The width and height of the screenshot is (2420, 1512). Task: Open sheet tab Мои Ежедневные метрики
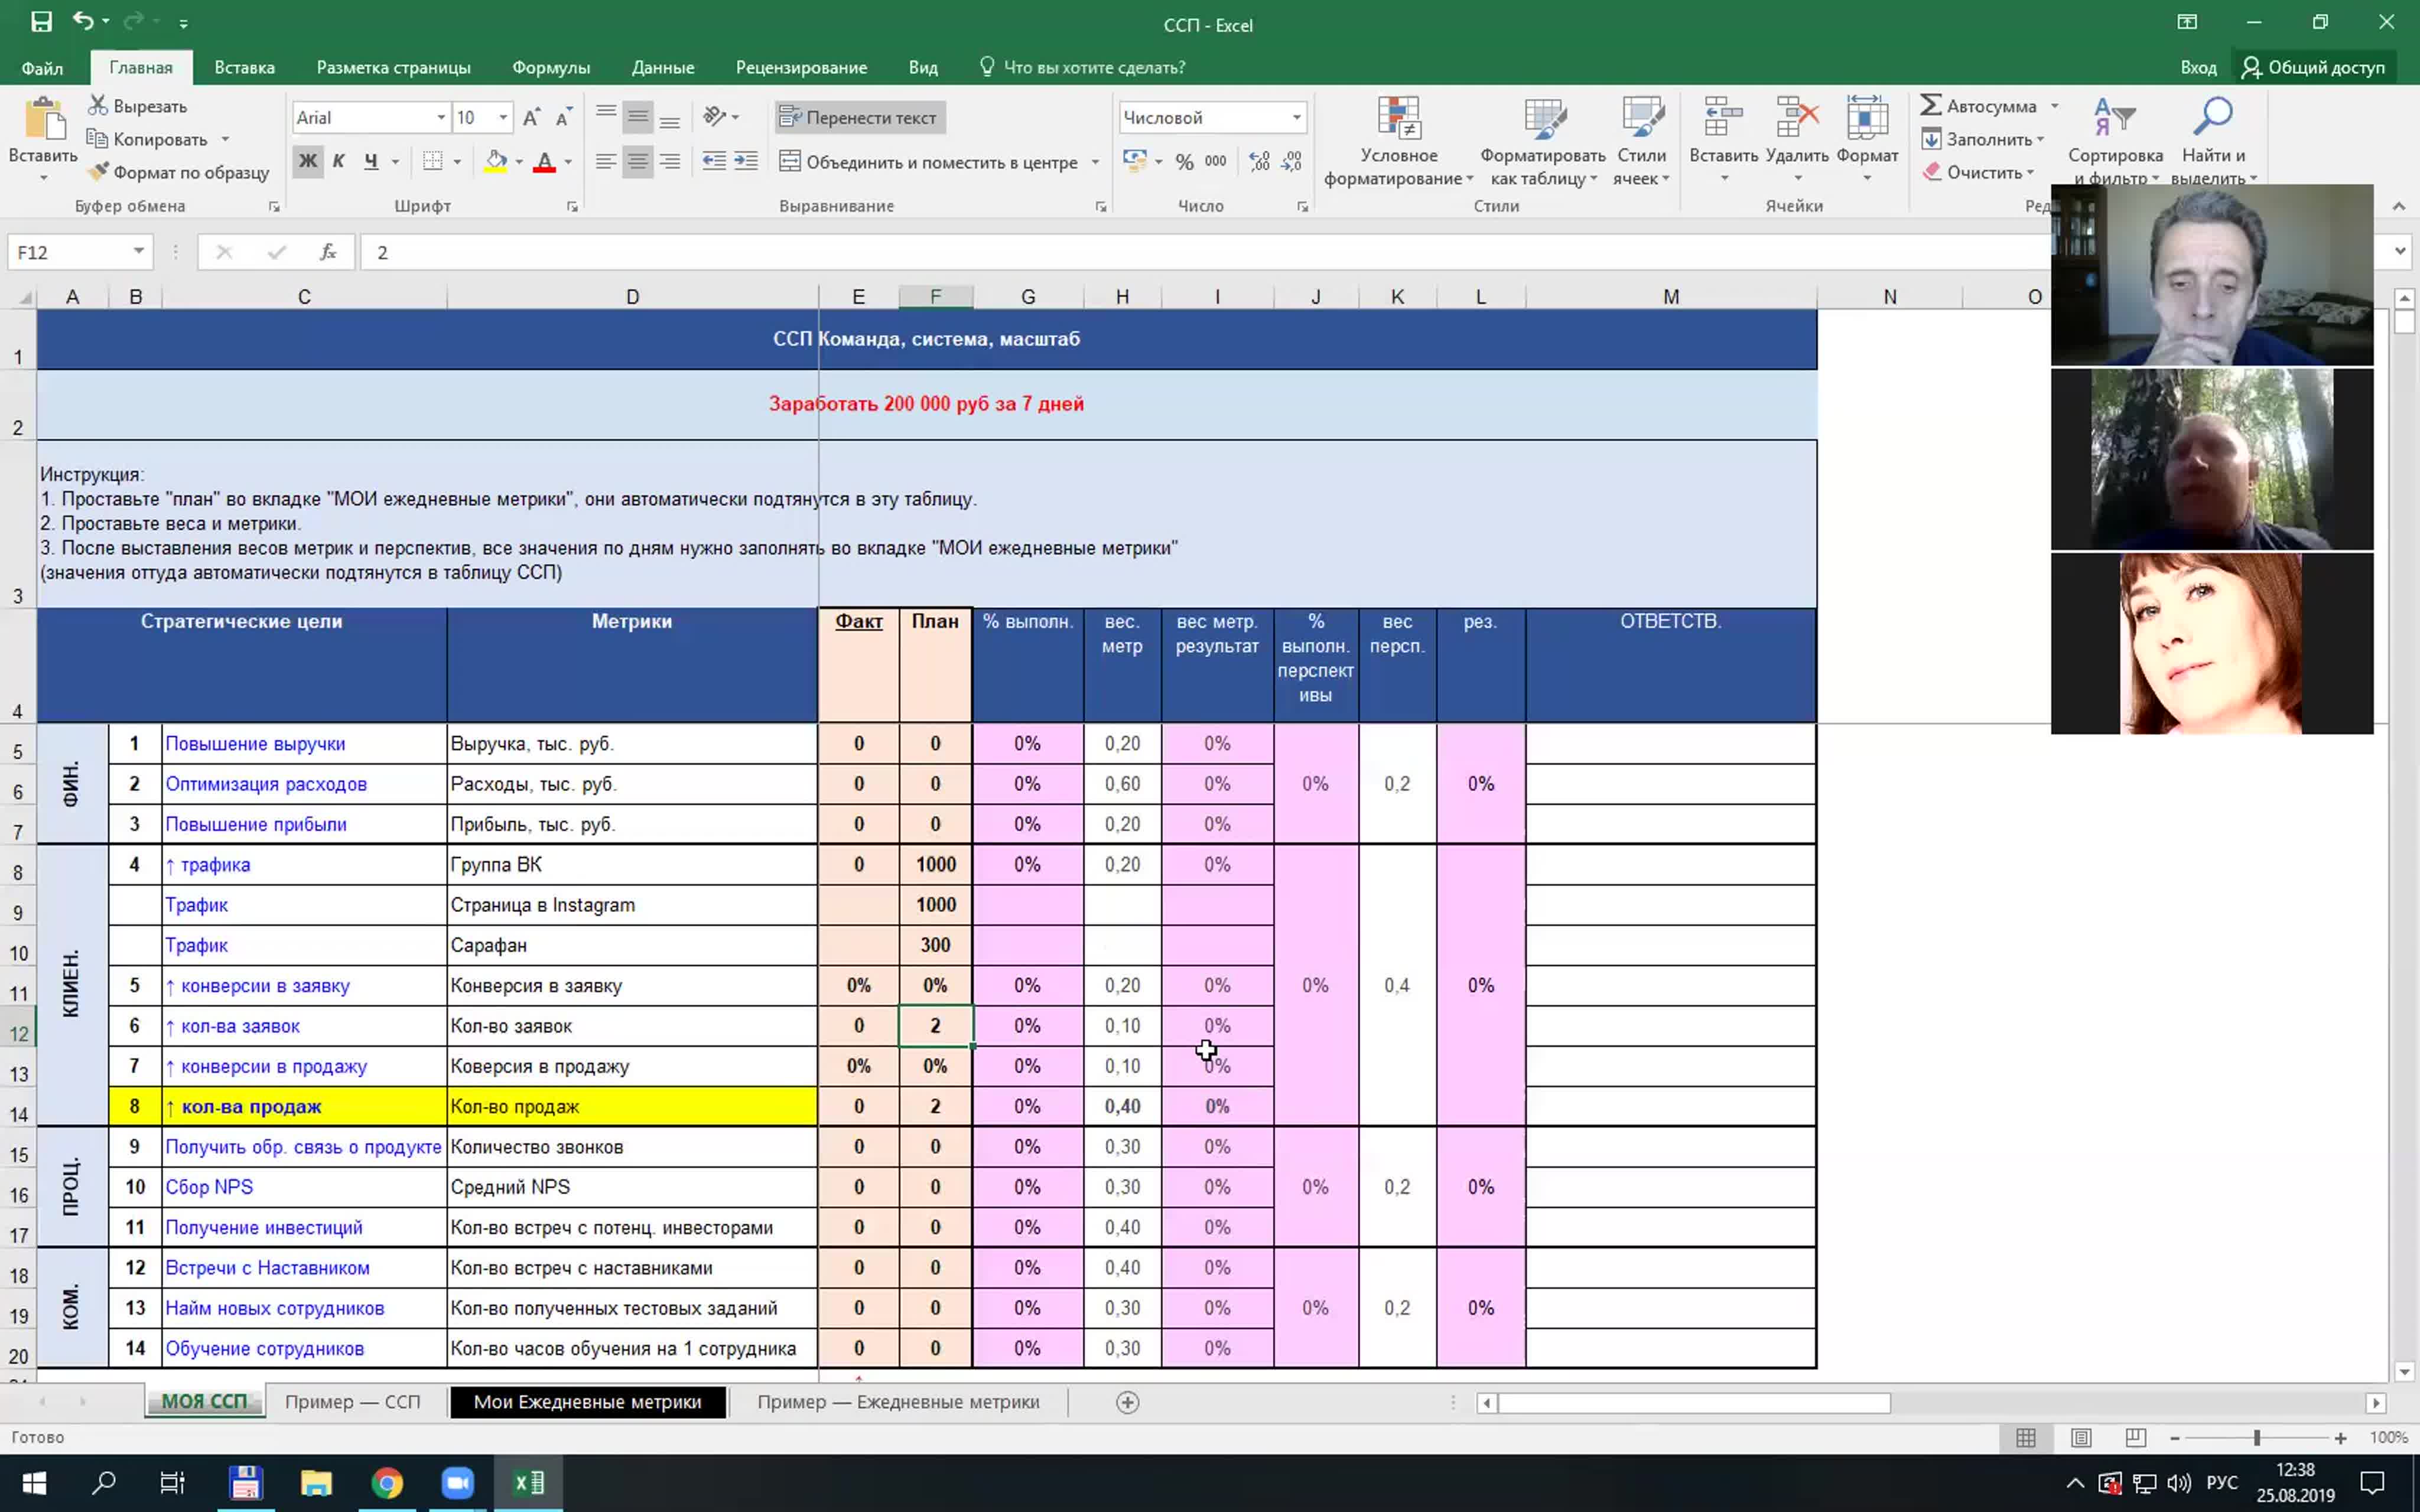(587, 1401)
